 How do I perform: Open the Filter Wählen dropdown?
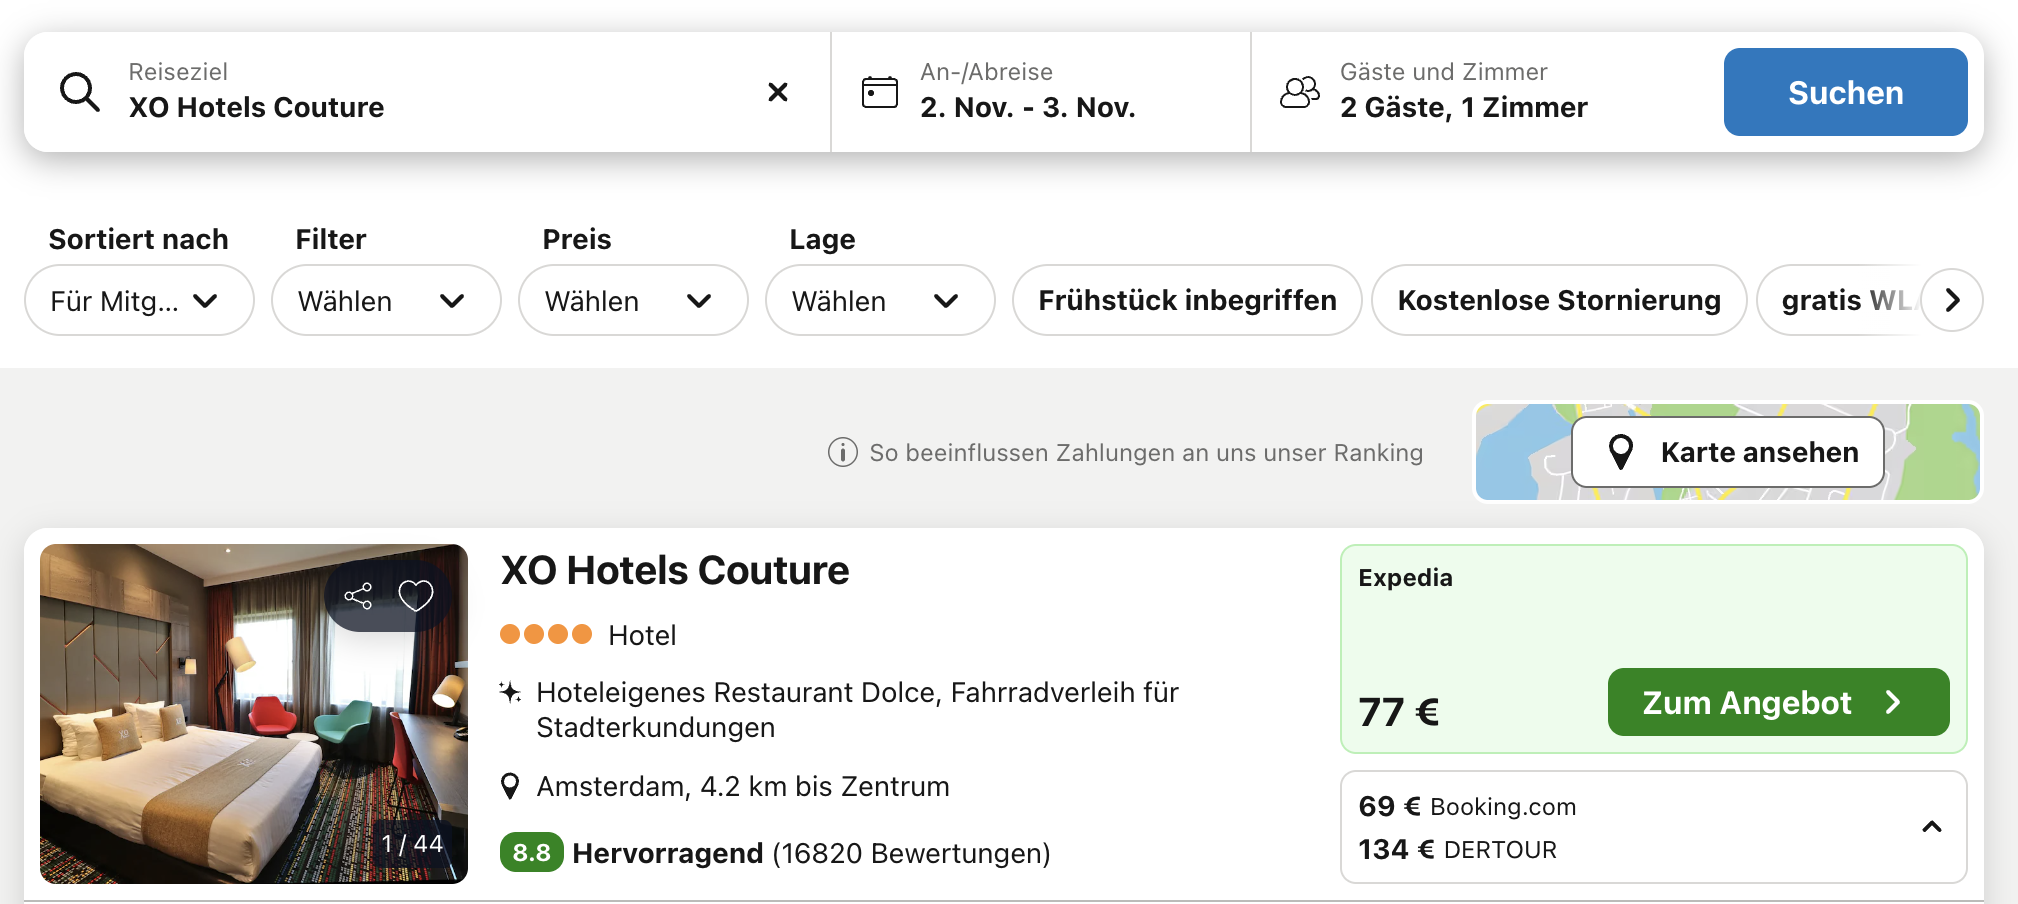point(386,300)
